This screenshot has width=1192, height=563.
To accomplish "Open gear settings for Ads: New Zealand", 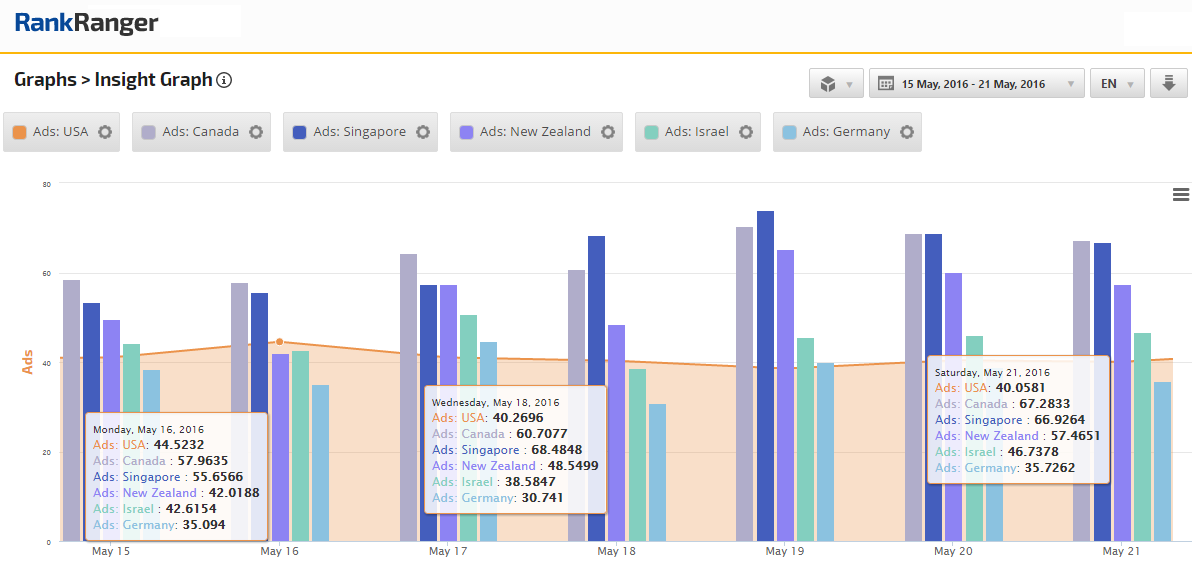I will tap(608, 132).
